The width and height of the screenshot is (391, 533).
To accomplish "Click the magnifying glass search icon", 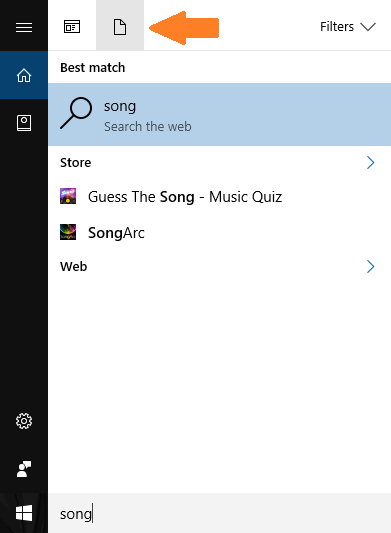I will 76,113.
